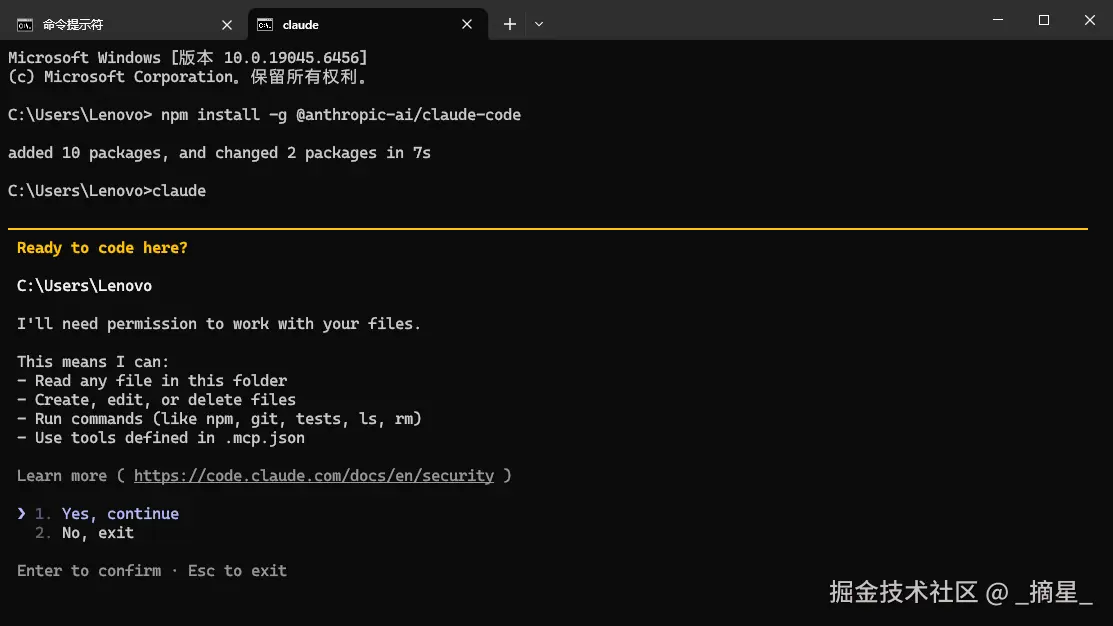Viewport: 1113px width, 626px height.
Task: Choose the "No, exit" option
Action: tap(97, 533)
